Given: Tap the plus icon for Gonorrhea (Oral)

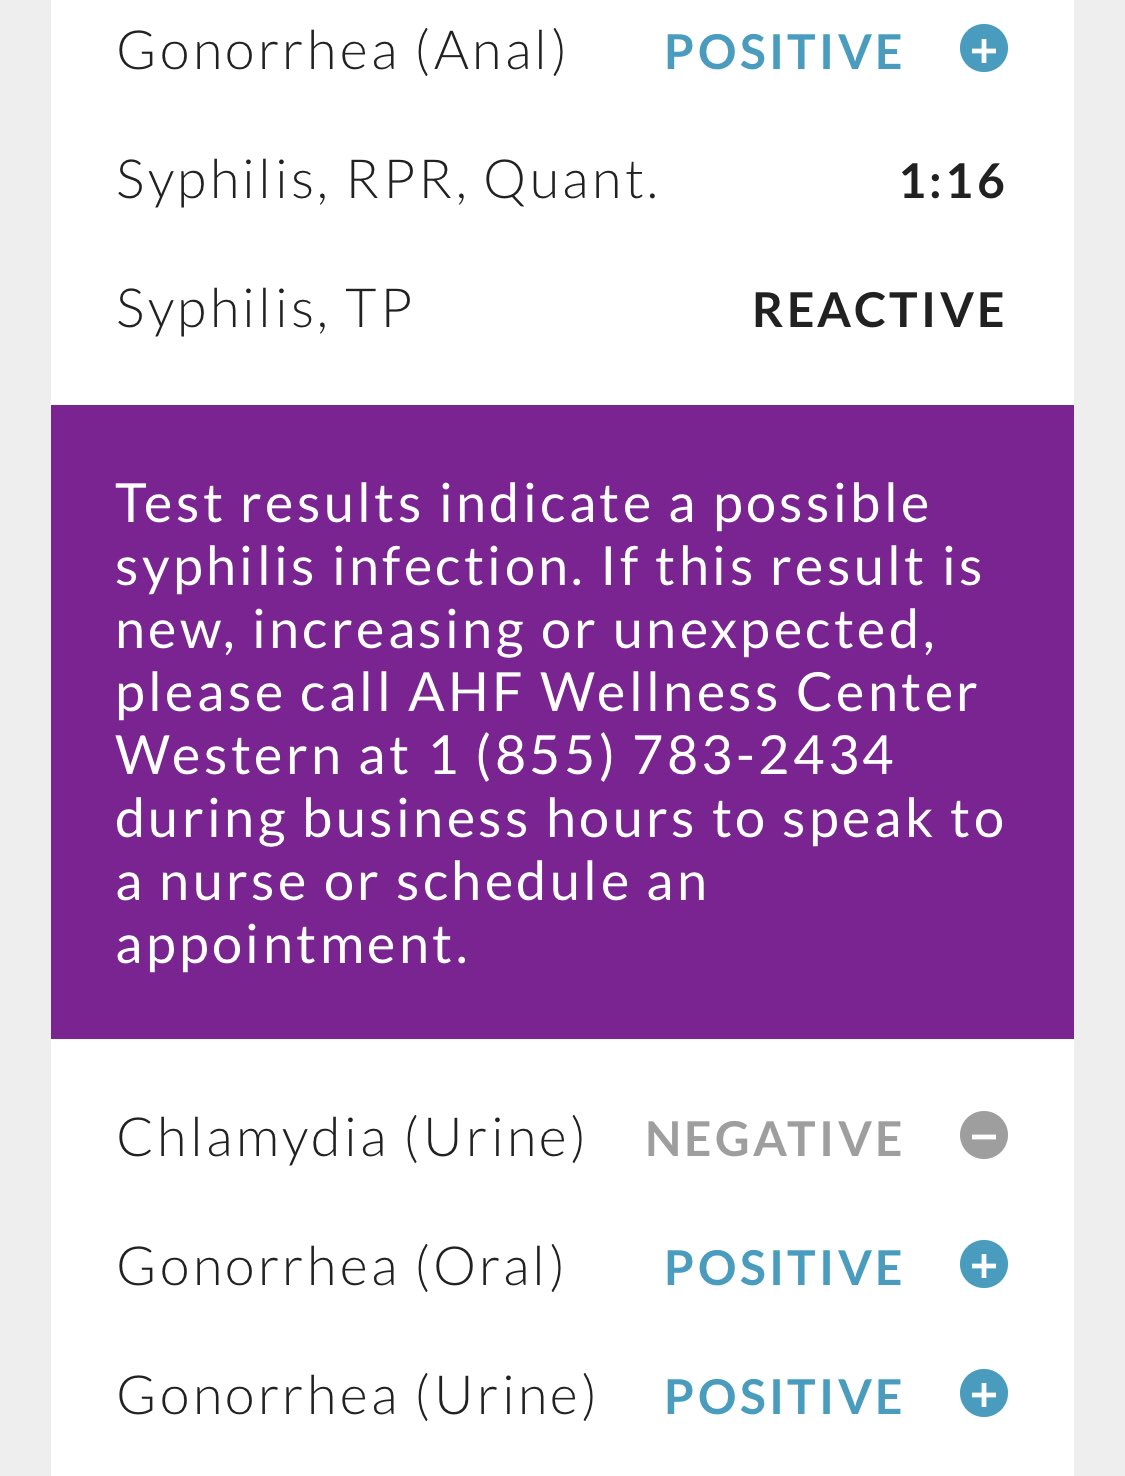Looking at the screenshot, I should click(983, 1265).
